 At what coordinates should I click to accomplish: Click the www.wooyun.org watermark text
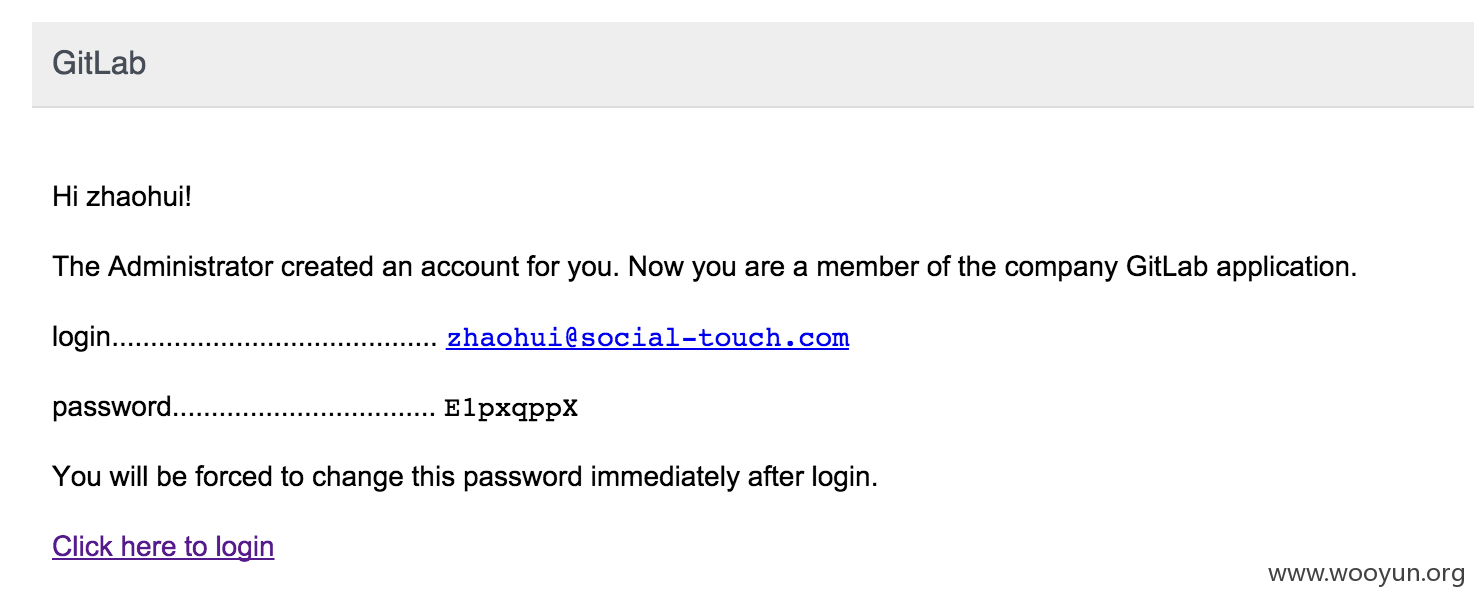(1366, 573)
